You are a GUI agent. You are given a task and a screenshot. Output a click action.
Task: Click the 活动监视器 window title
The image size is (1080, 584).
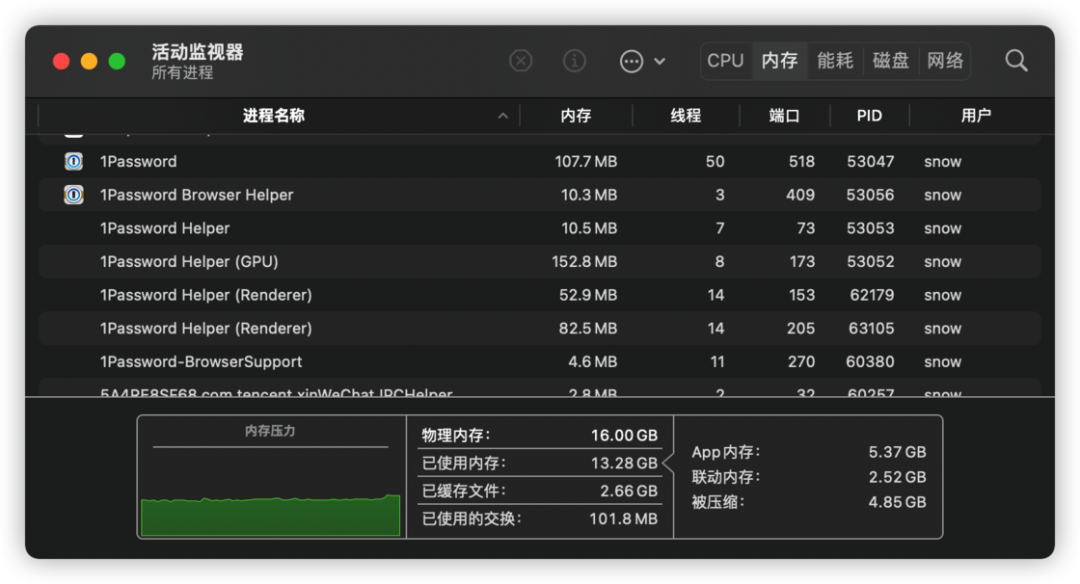tap(197, 52)
